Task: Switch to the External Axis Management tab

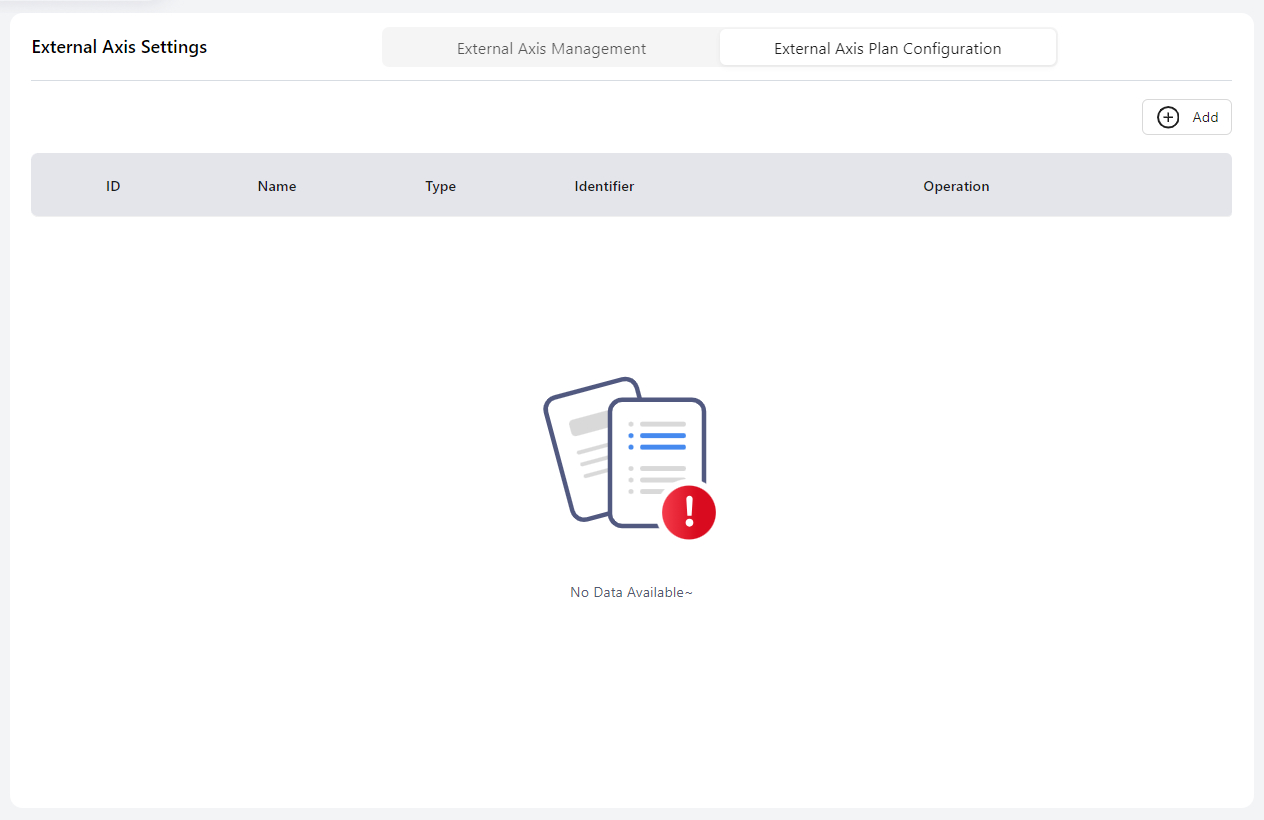Action: pyautogui.click(x=551, y=48)
